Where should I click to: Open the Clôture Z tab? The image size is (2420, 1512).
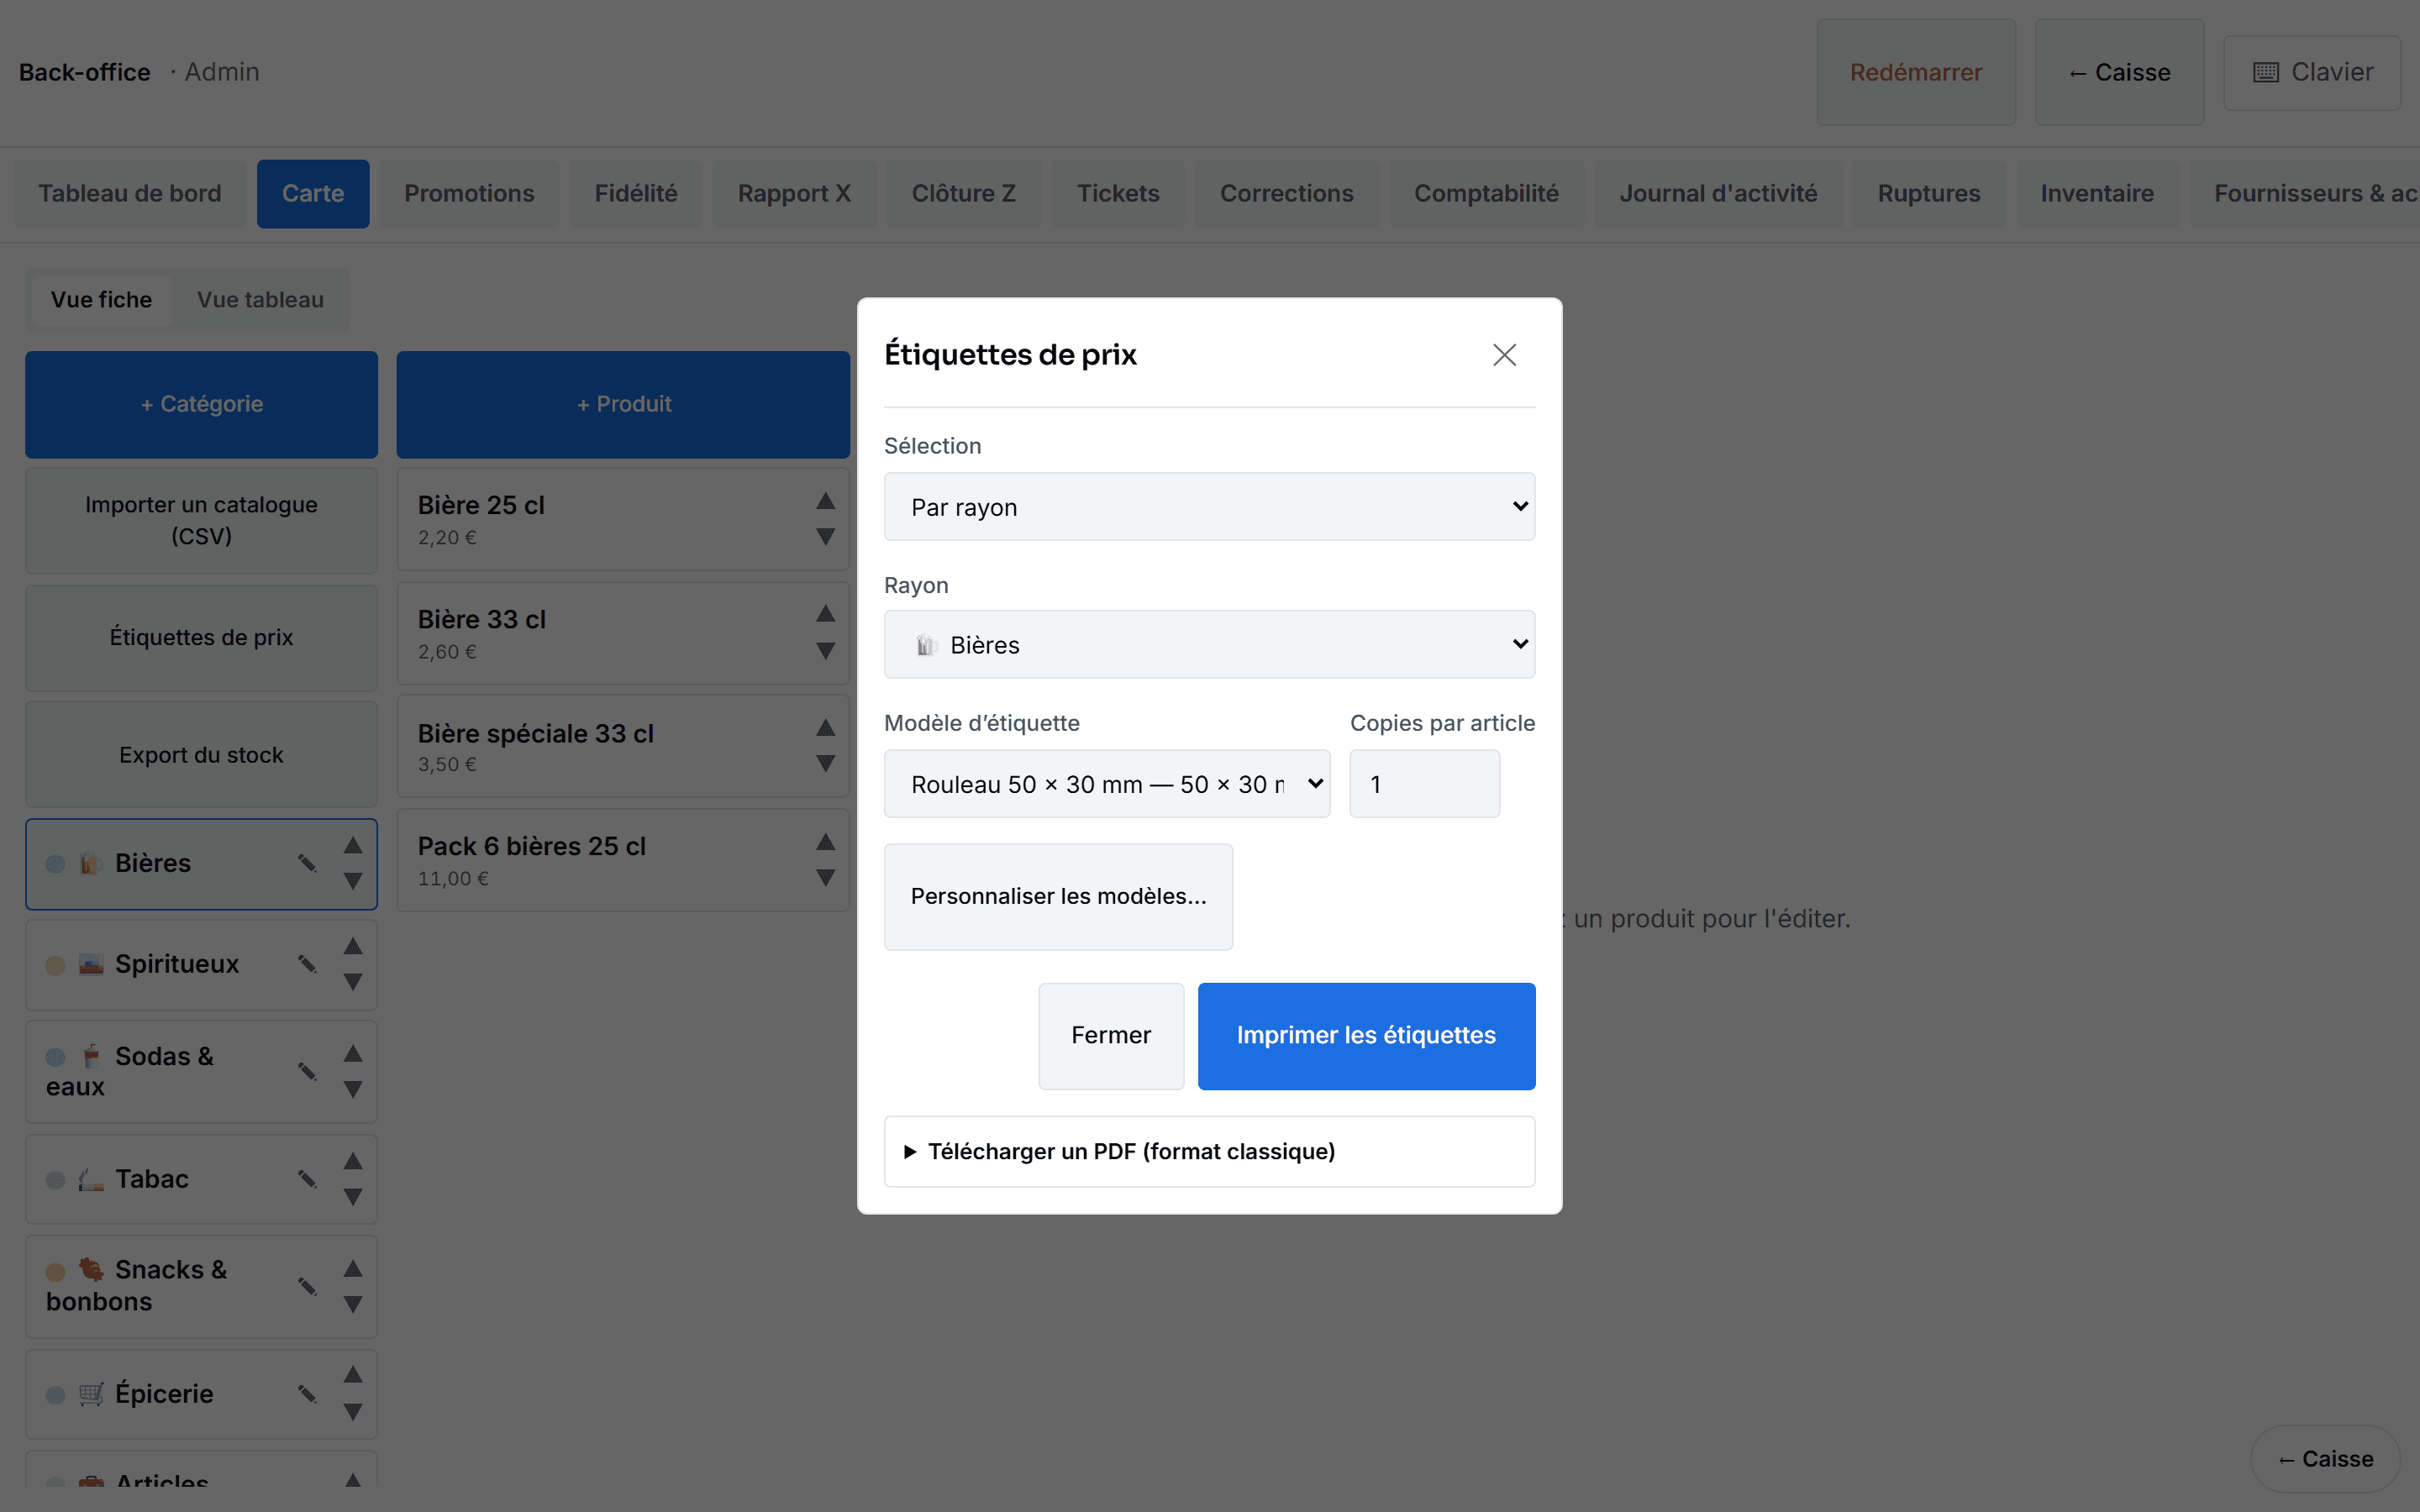(x=963, y=194)
